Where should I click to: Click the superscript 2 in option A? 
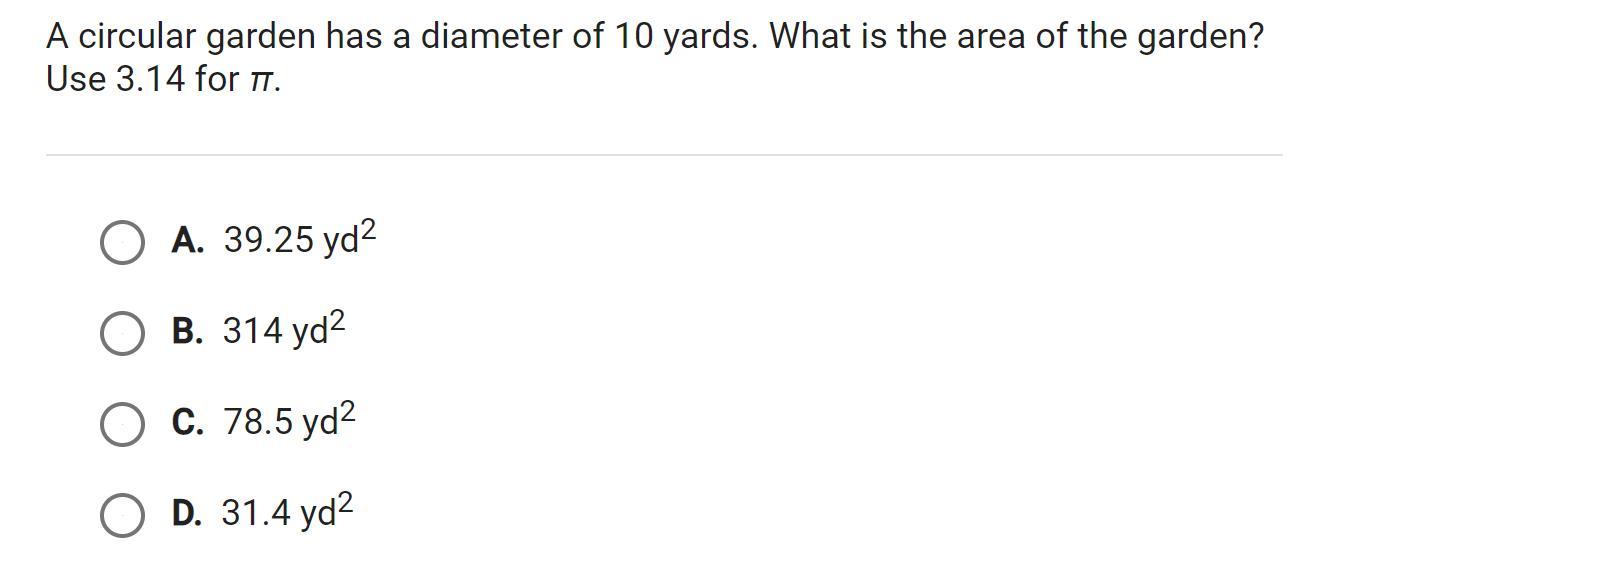368,231
